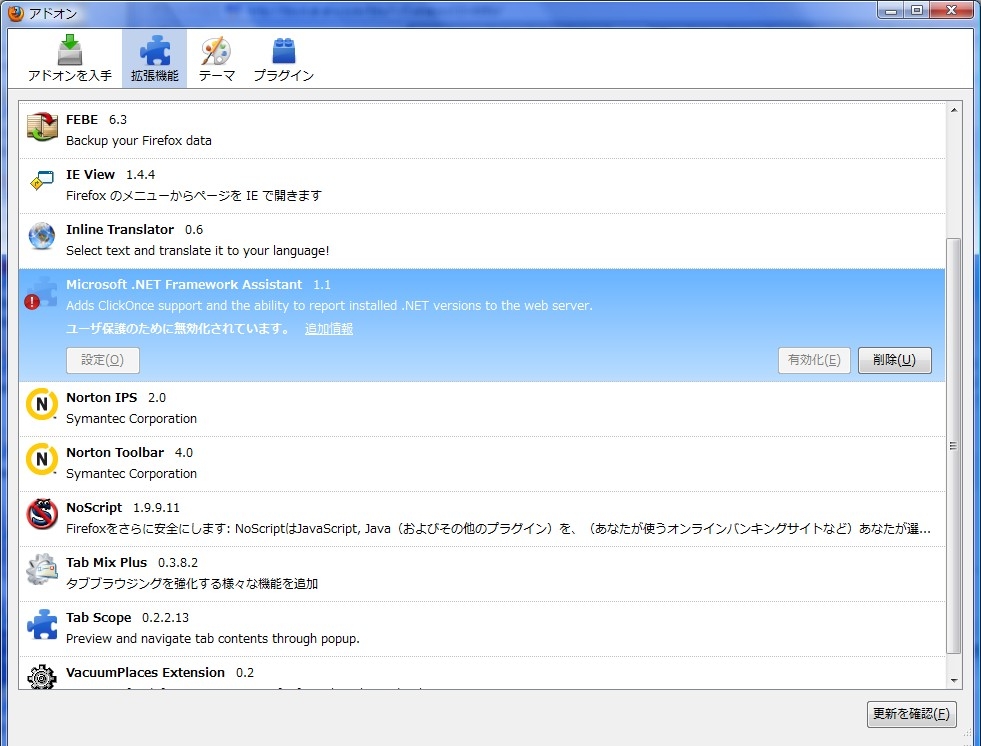The height and width of the screenshot is (746, 981).
Task: Open the テーマ (Themes) tab
Action: [216, 58]
